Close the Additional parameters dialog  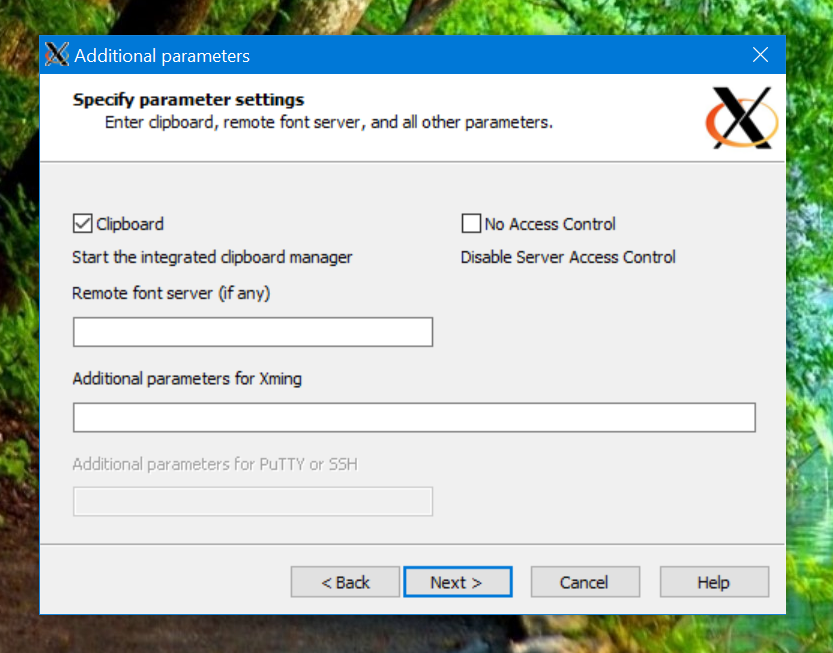[760, 55]
